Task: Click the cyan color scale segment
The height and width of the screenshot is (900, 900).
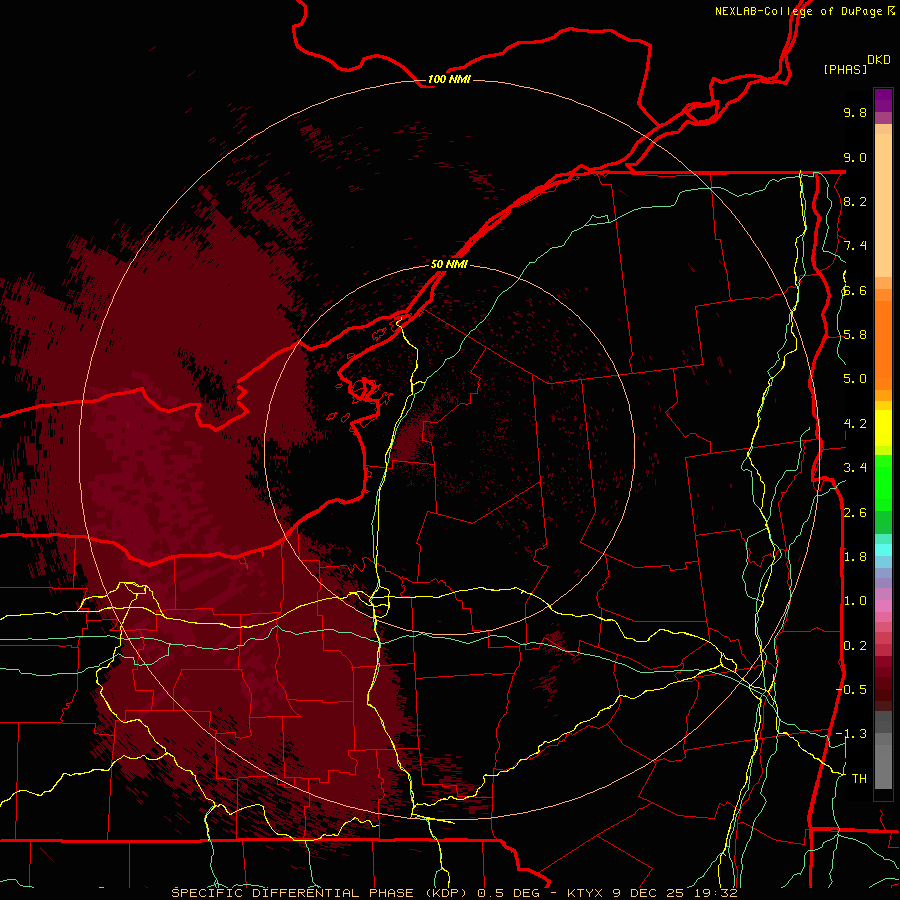Action: click(883, 550)
